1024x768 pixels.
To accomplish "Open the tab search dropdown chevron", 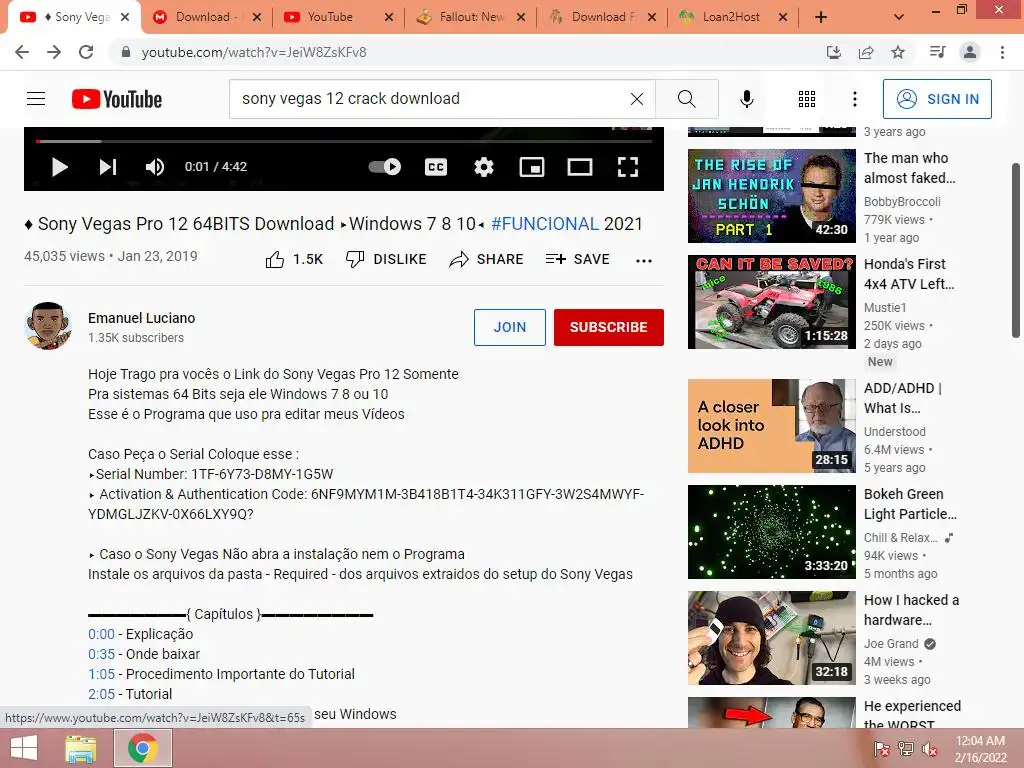I will (899, 18).
